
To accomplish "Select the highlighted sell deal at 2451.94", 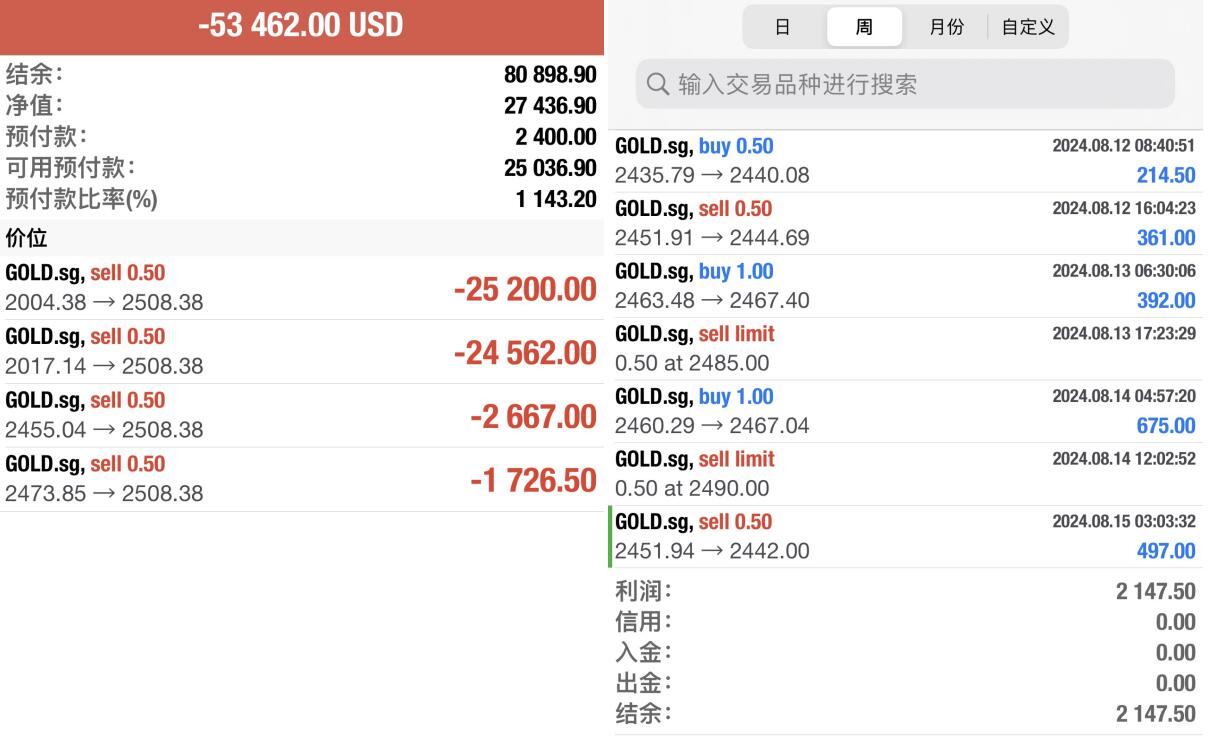I will tap(905, 536).
